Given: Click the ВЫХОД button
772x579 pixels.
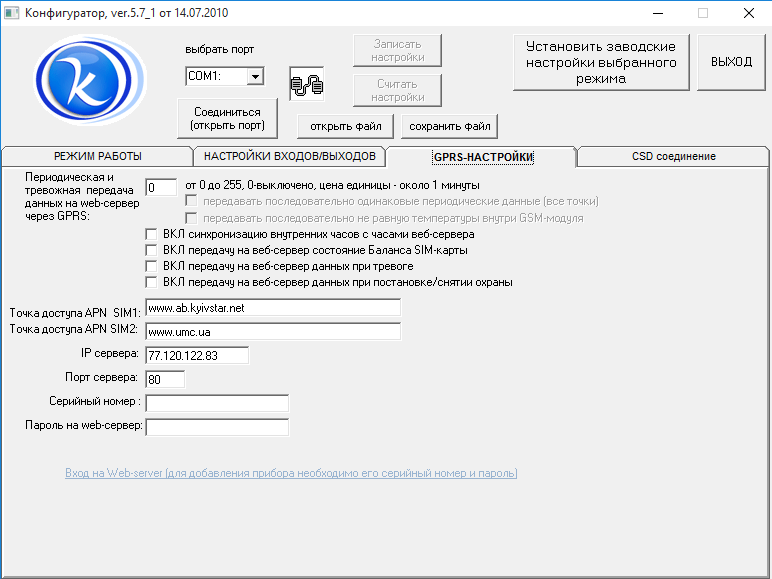Looking at the screenshot, I should tap(731, 62).
